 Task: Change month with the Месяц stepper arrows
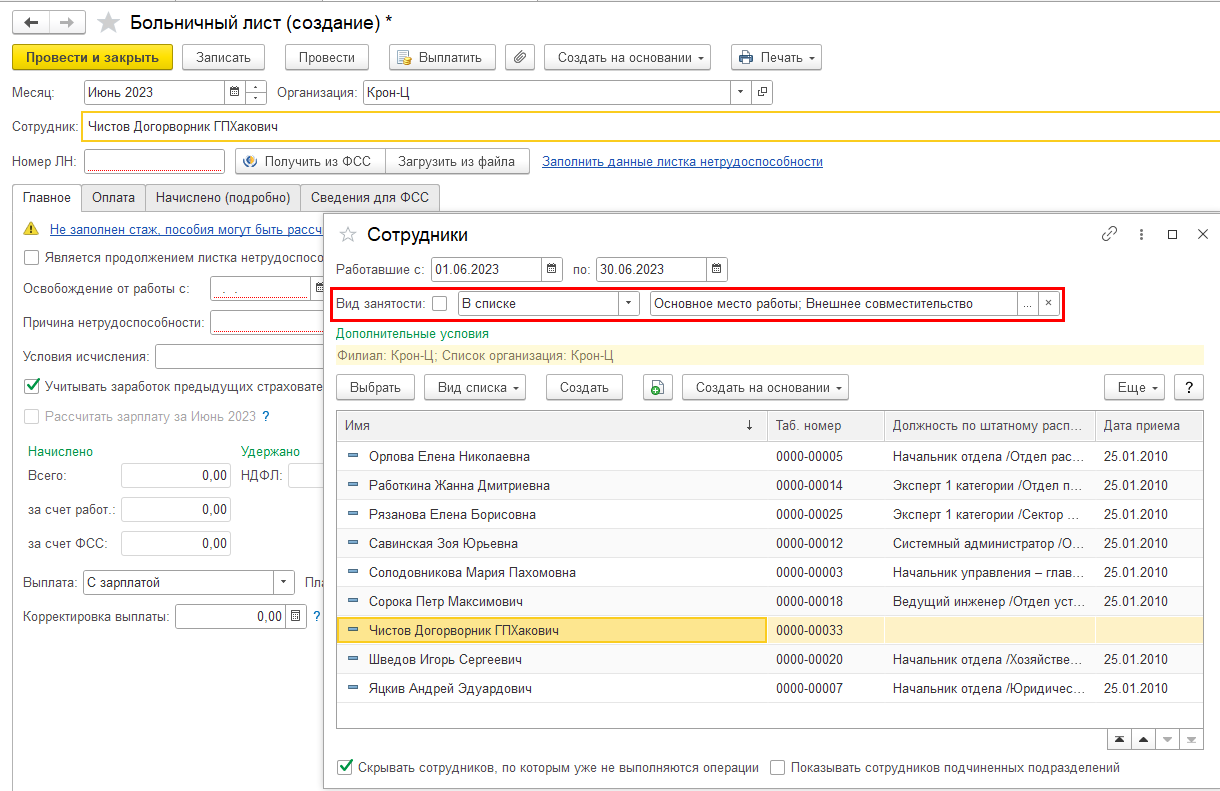[x=256, y=92]
